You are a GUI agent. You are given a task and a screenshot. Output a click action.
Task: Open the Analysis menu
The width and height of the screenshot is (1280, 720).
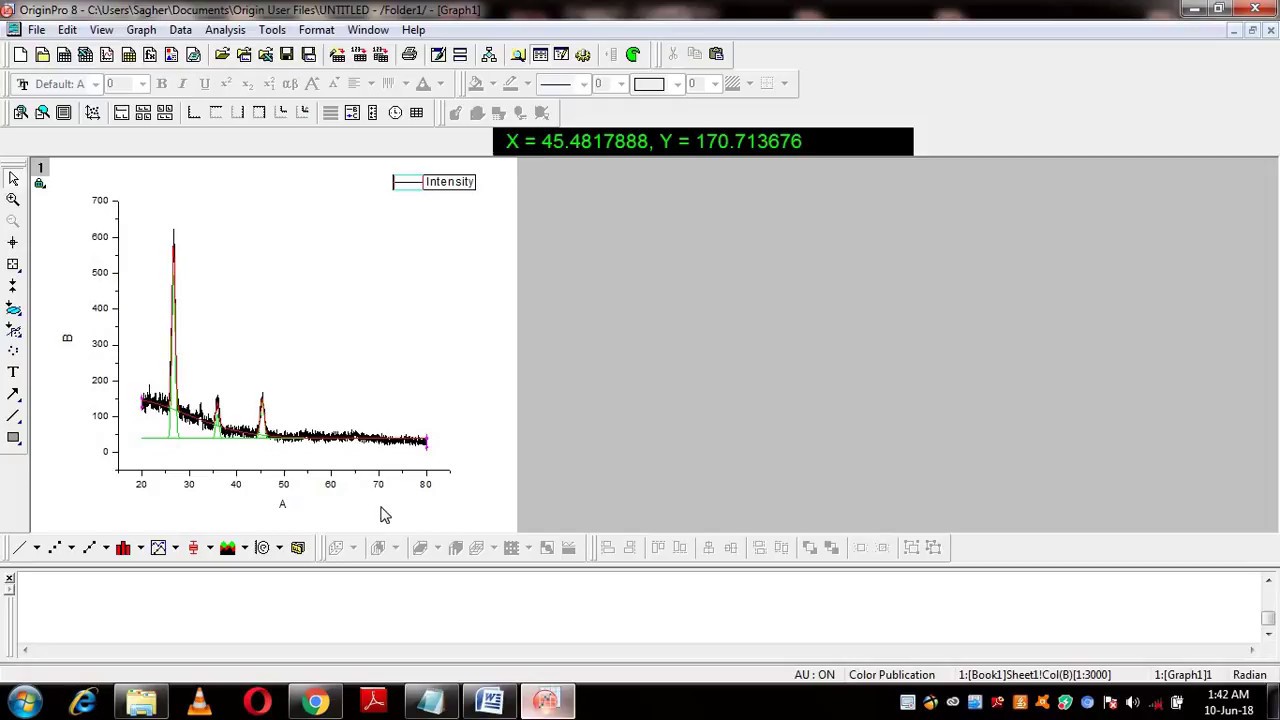pos(225,30)
